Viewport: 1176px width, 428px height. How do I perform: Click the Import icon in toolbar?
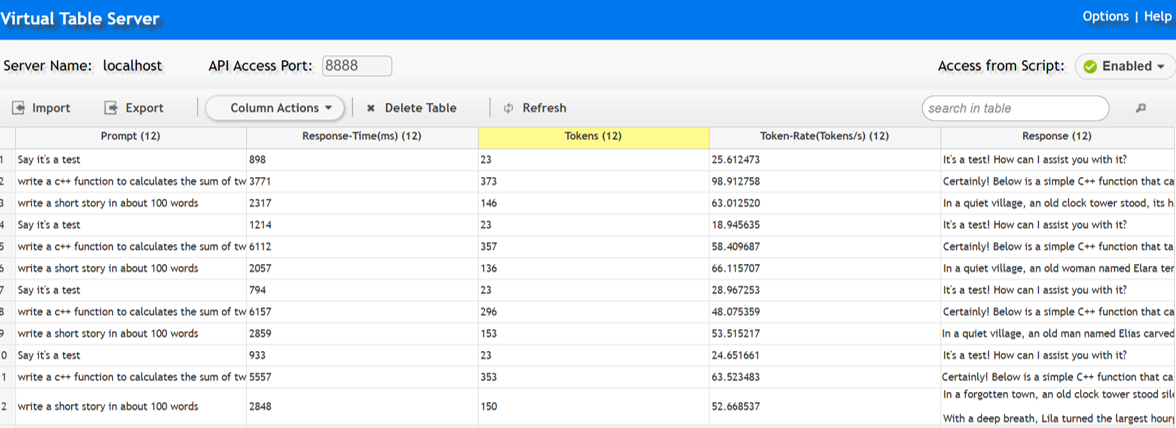pyautogui.click(x=18, y=108)
